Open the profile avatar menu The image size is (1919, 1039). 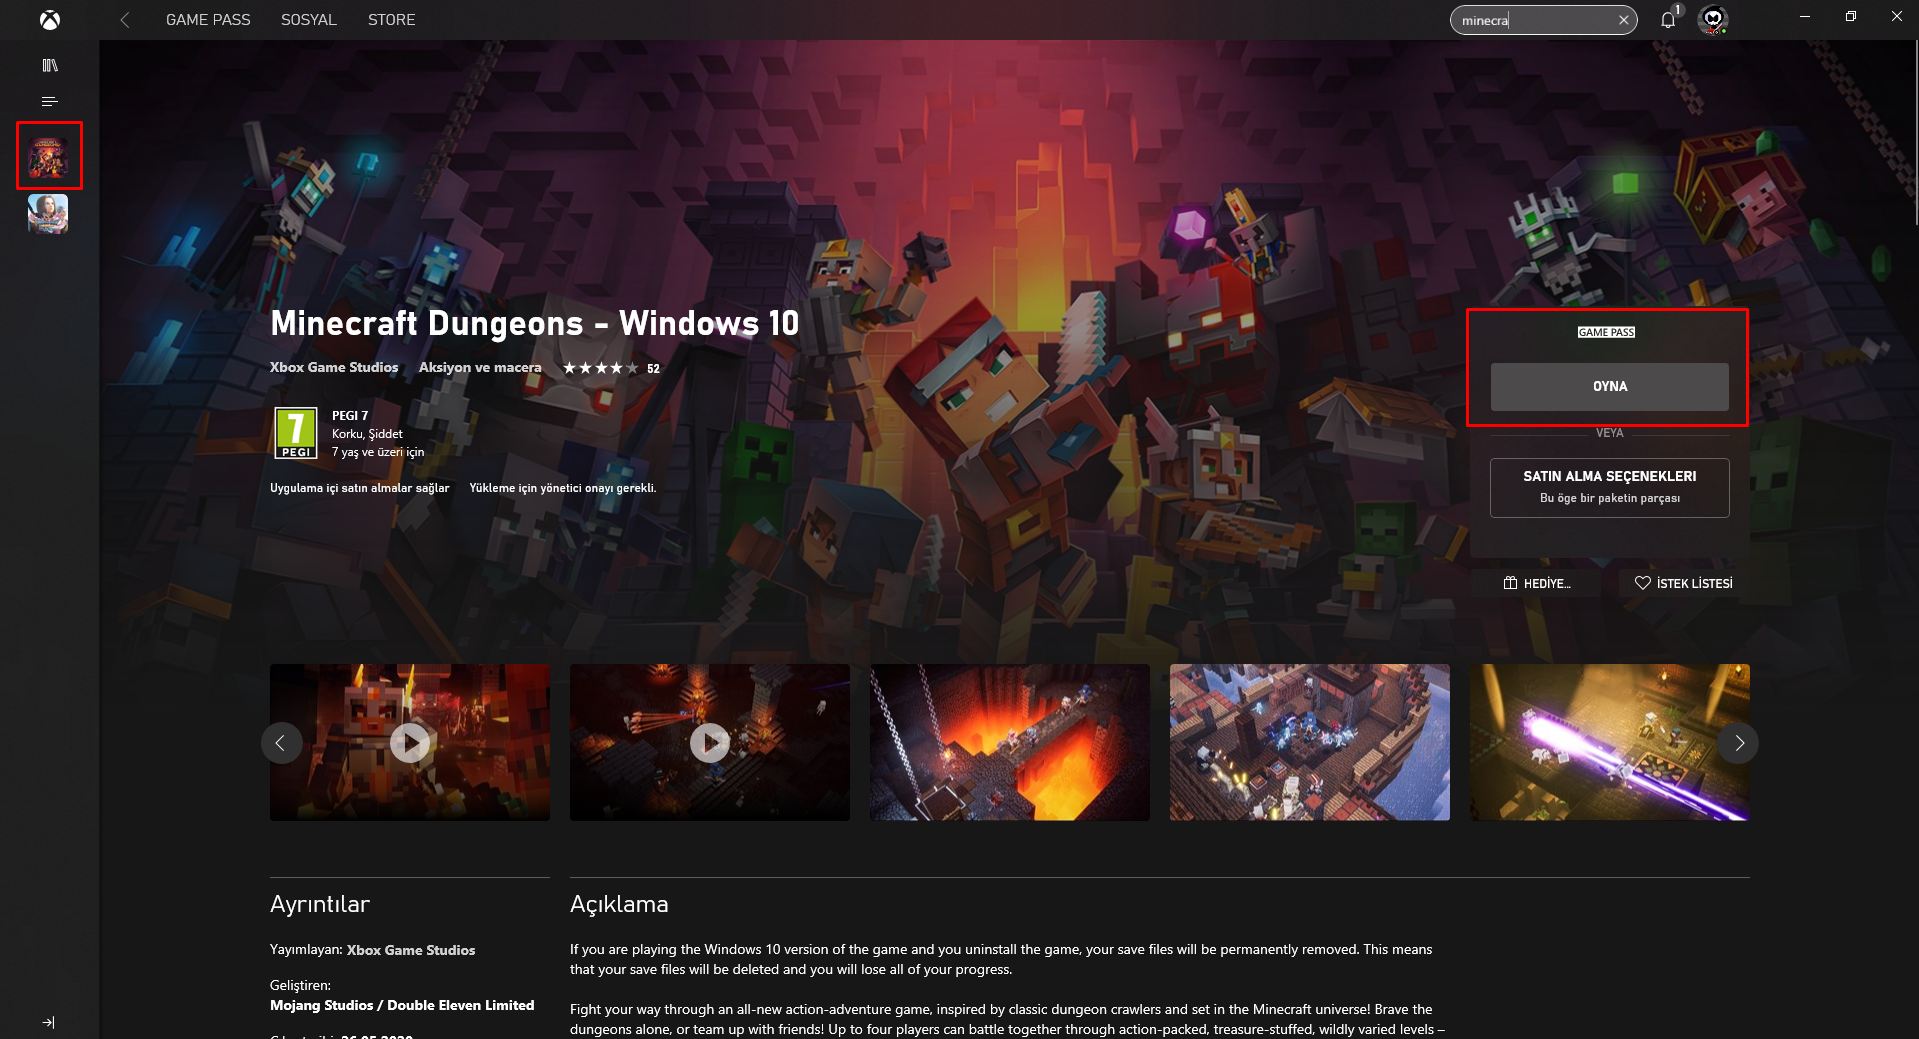pos(1713,19)
